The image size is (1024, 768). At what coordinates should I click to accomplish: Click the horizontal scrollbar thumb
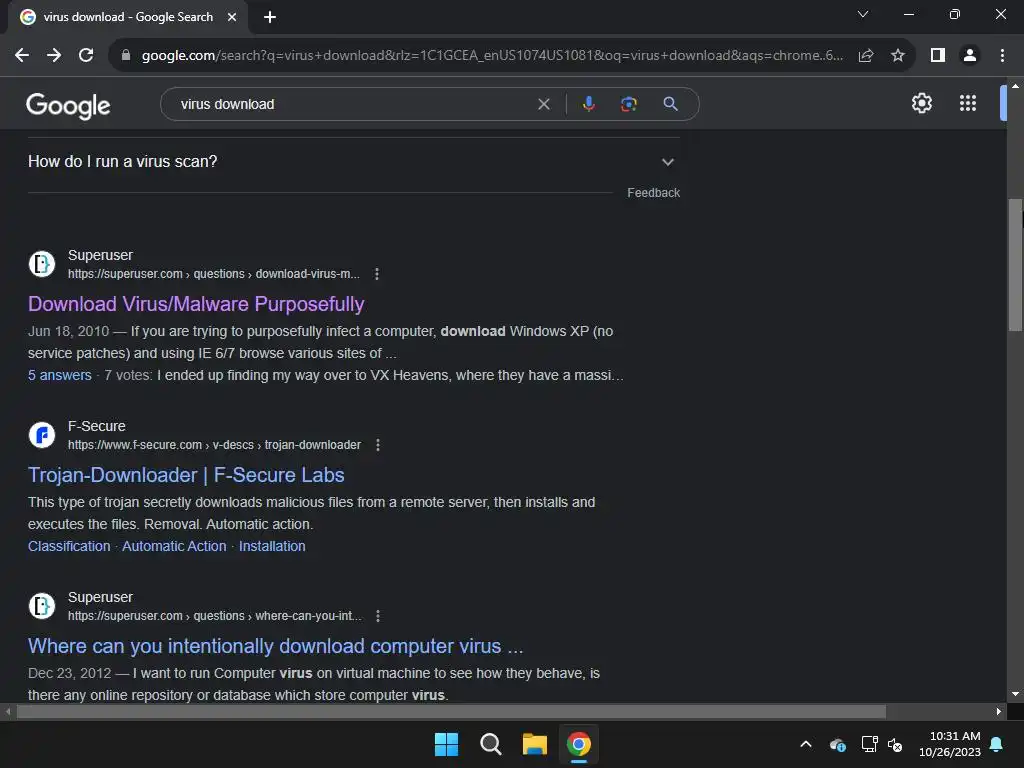click(x=451, y=711)
